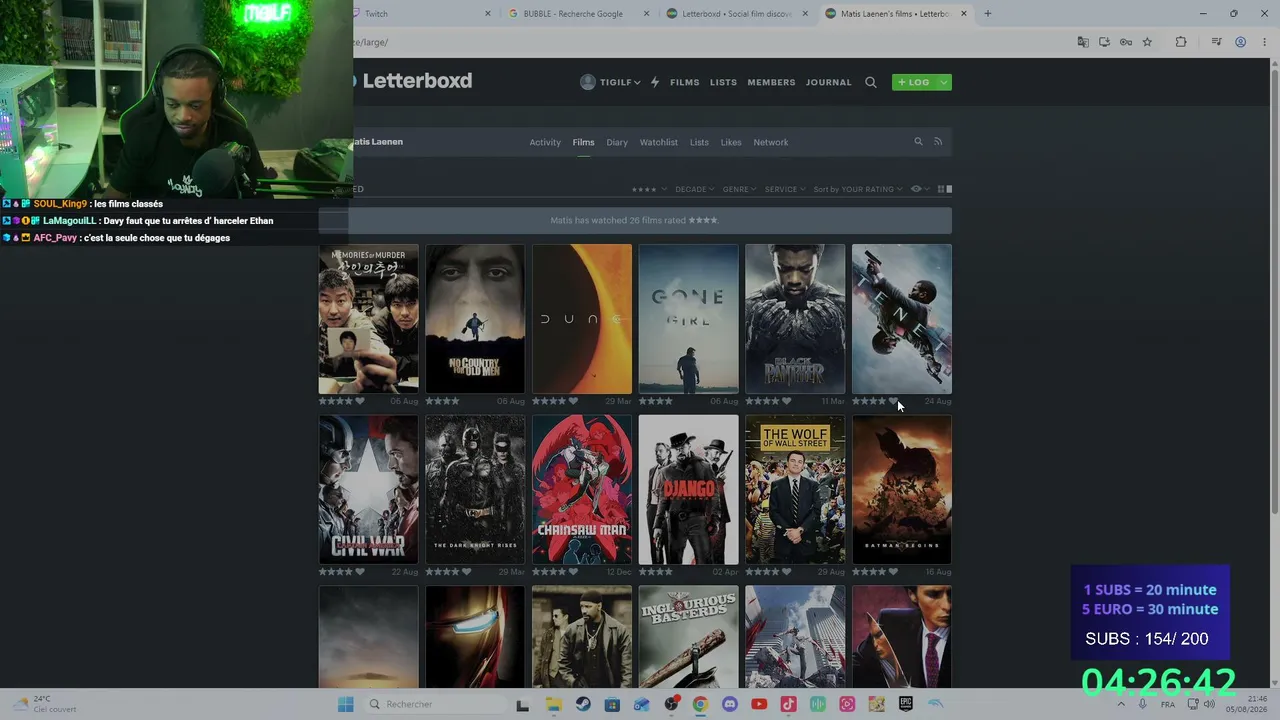Open the Chrome profile icon
This screenshot has width=1280, height=720.
1240,42
